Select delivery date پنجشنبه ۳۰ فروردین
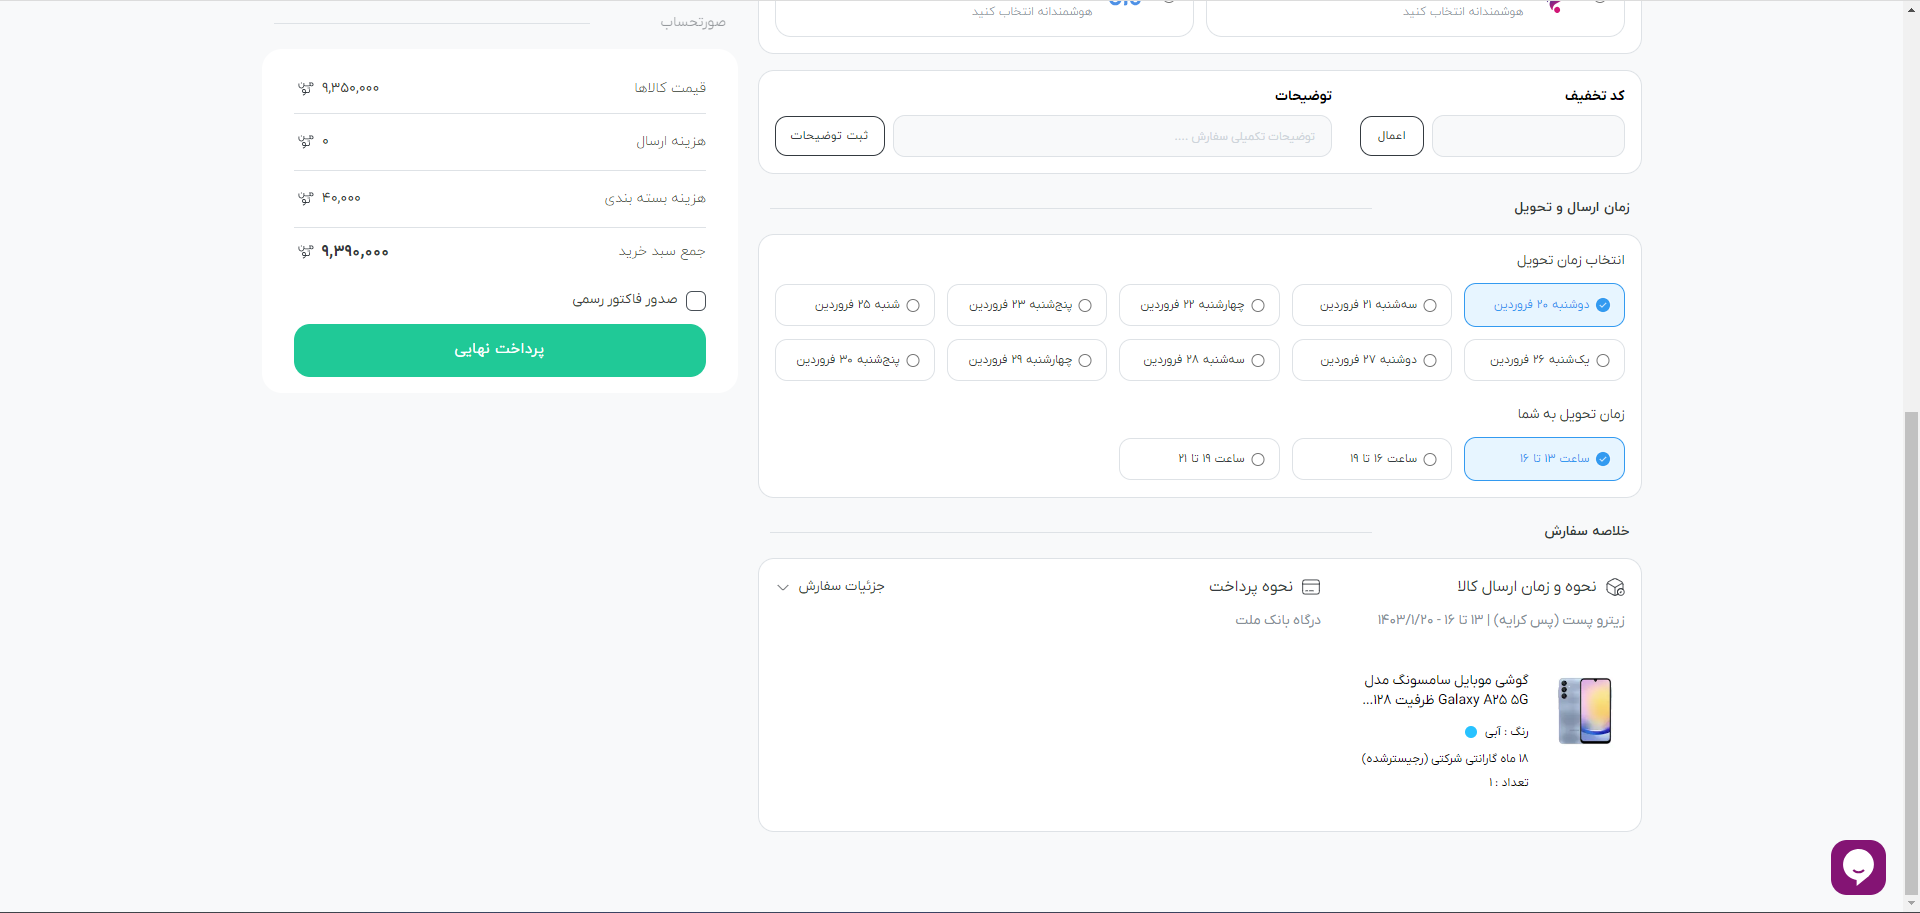1920x913 pixels. tap(854, 360)
